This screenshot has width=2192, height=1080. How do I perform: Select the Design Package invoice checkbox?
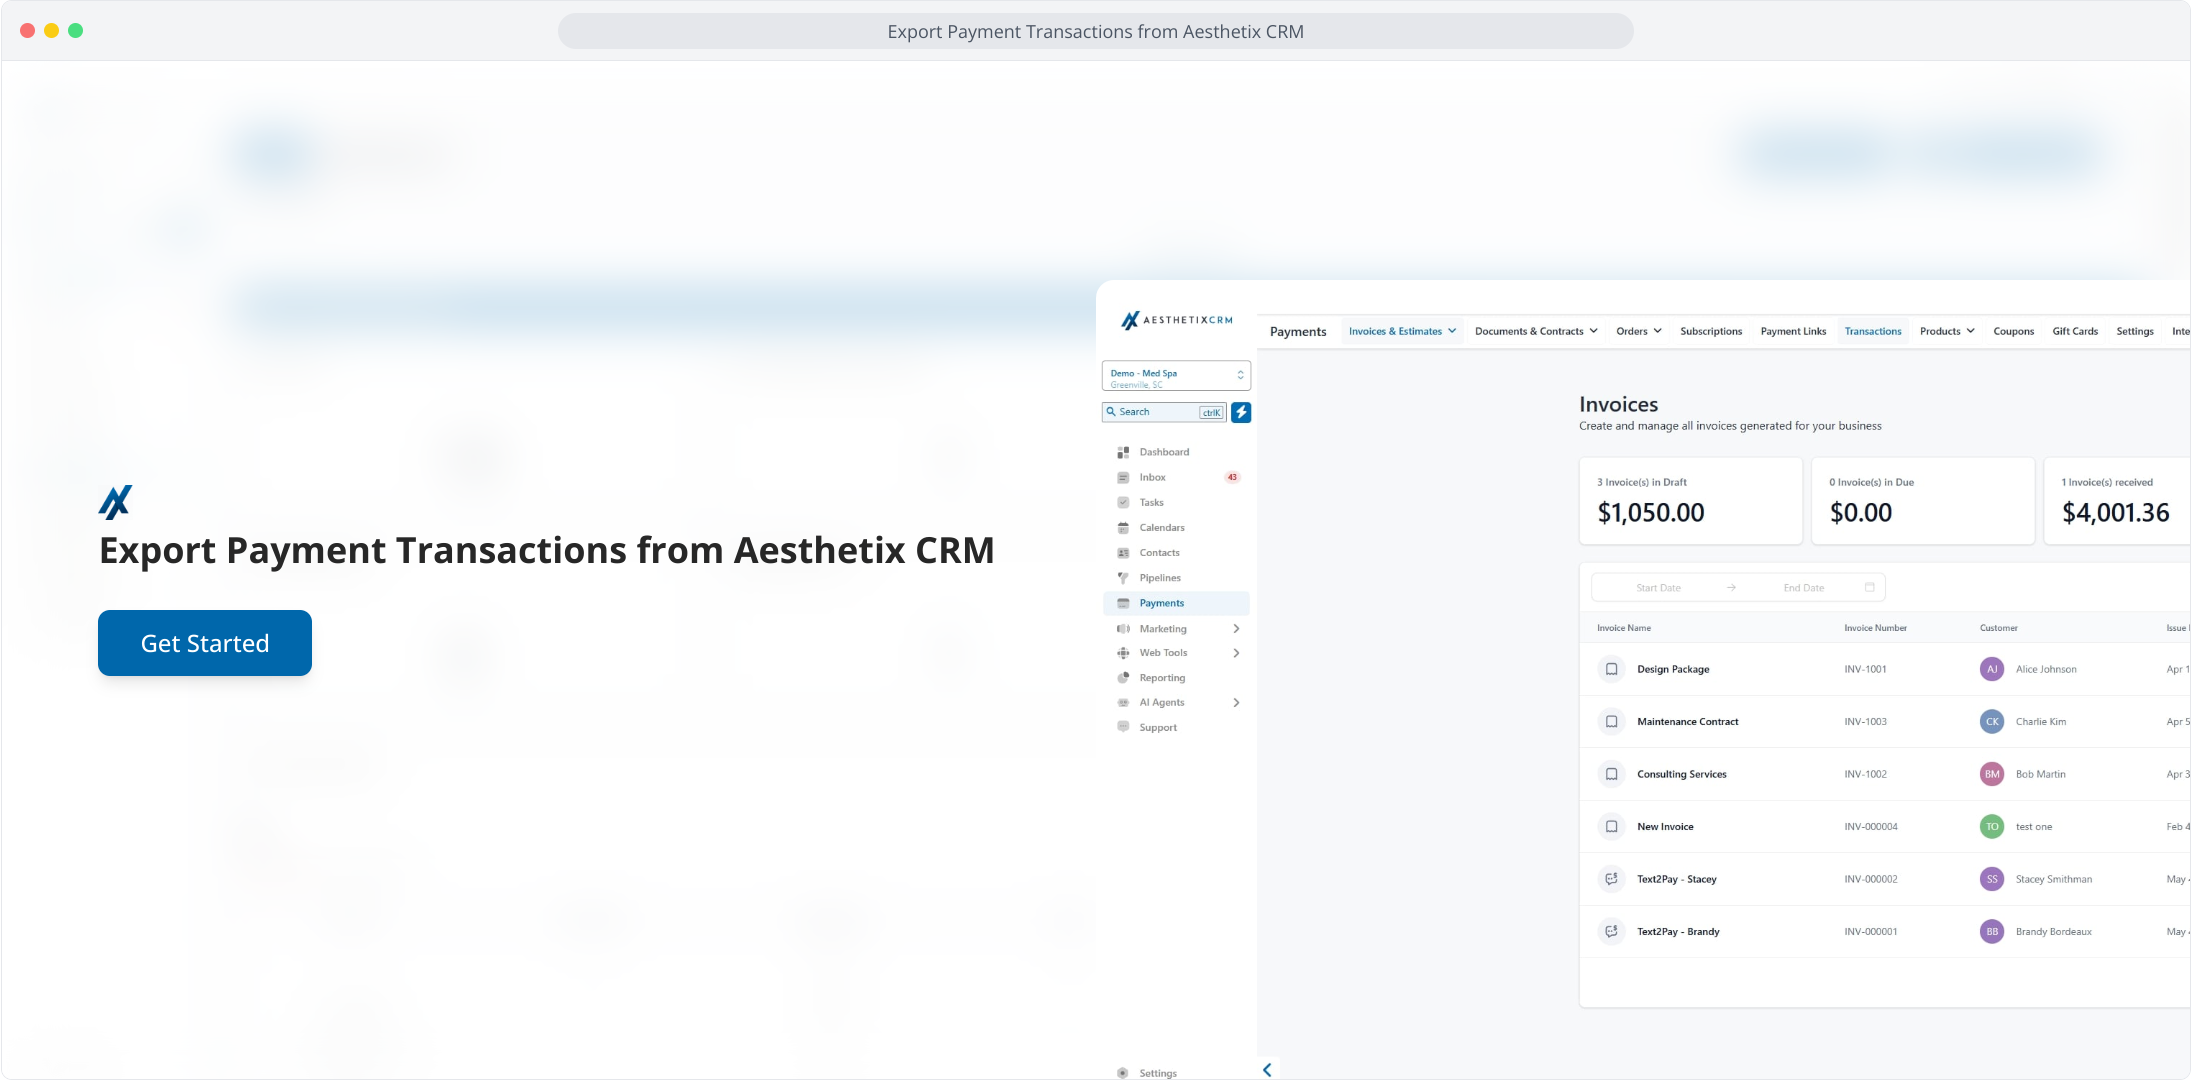1611,669
